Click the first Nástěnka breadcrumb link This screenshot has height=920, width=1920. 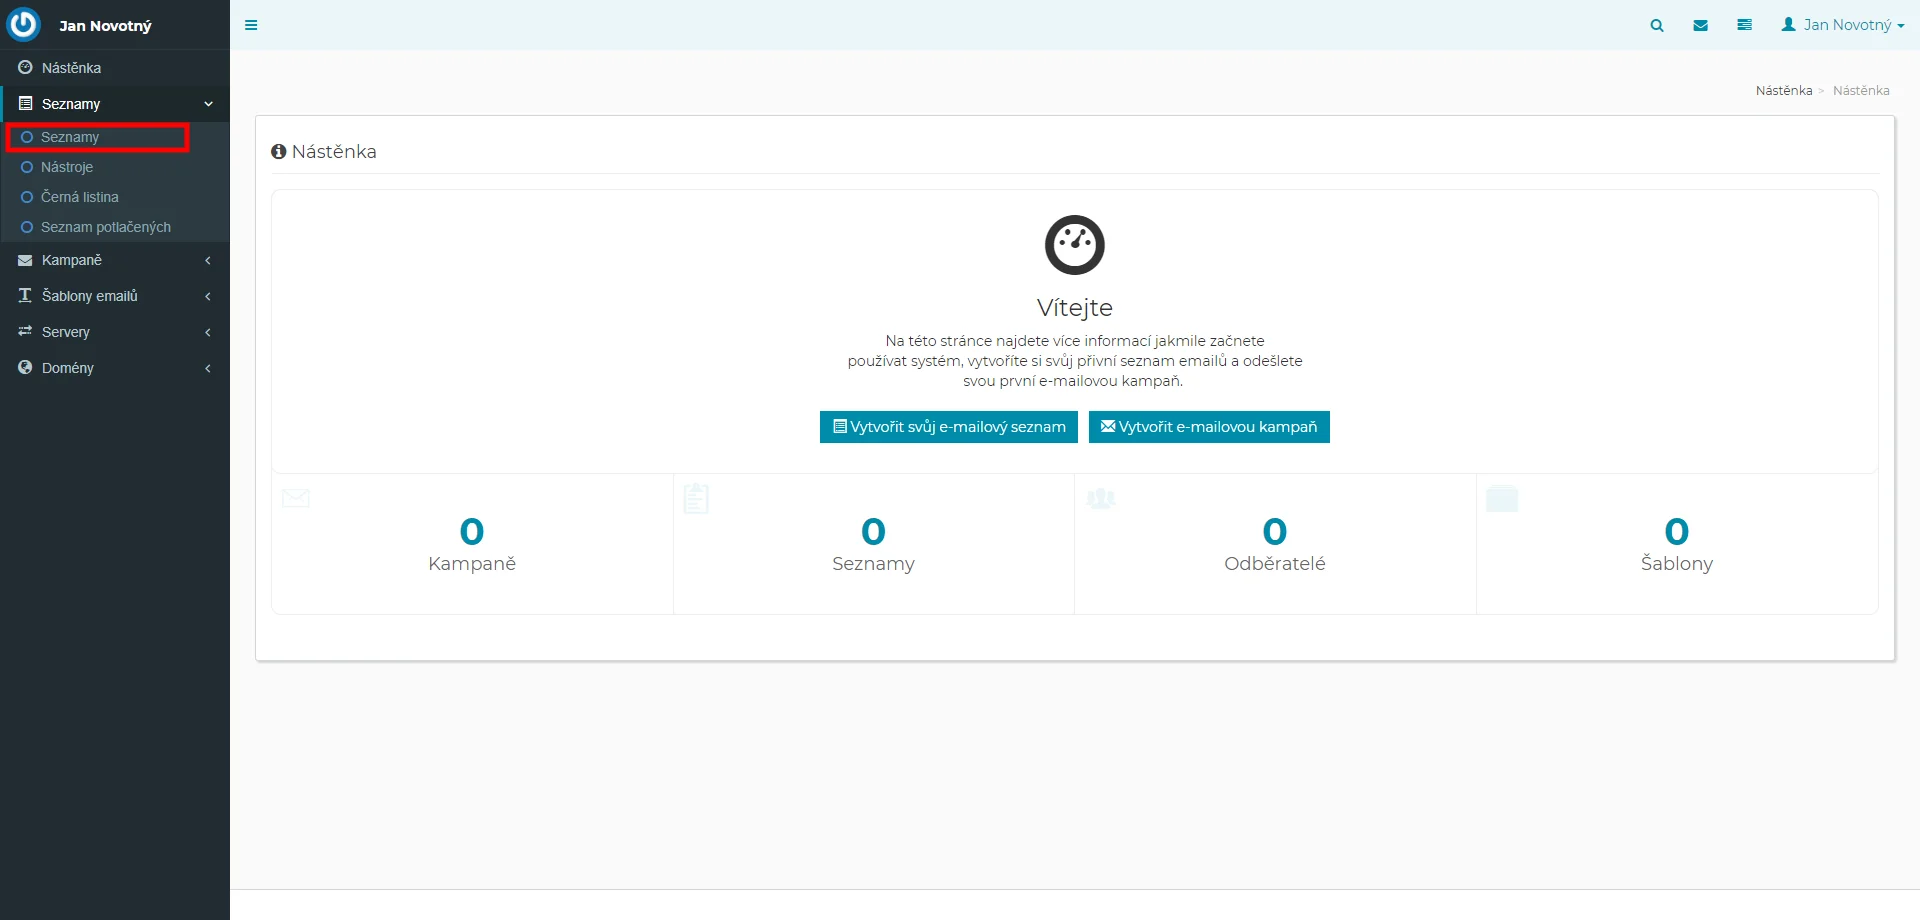(1783, 91)
